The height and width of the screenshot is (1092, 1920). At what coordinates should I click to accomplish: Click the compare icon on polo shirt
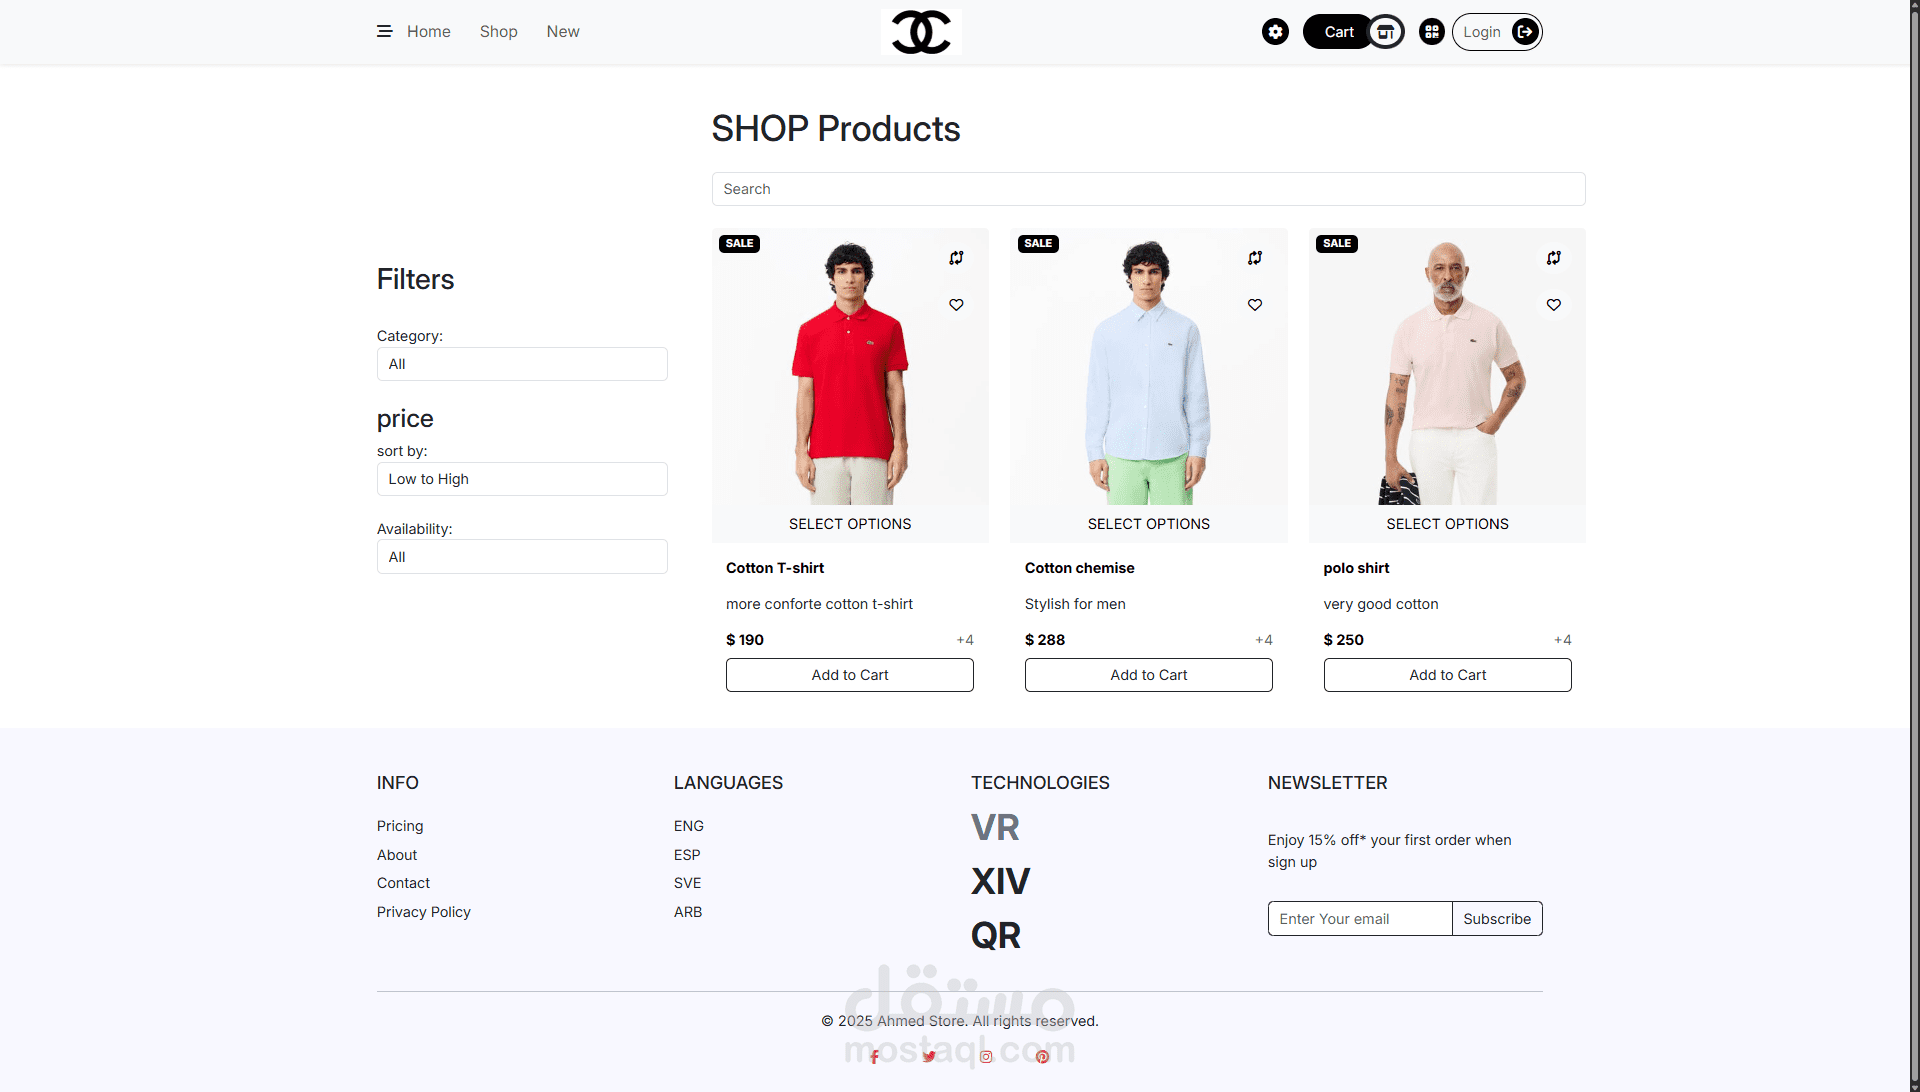(1554, 258)
